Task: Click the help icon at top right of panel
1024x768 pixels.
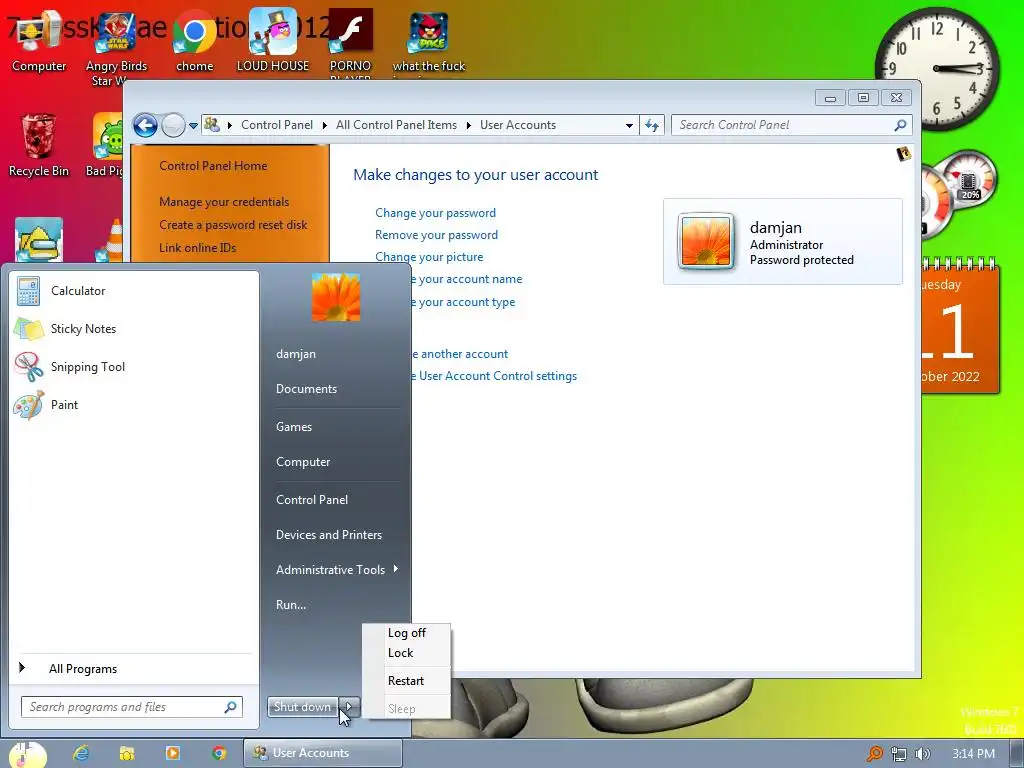Action: 904,154
